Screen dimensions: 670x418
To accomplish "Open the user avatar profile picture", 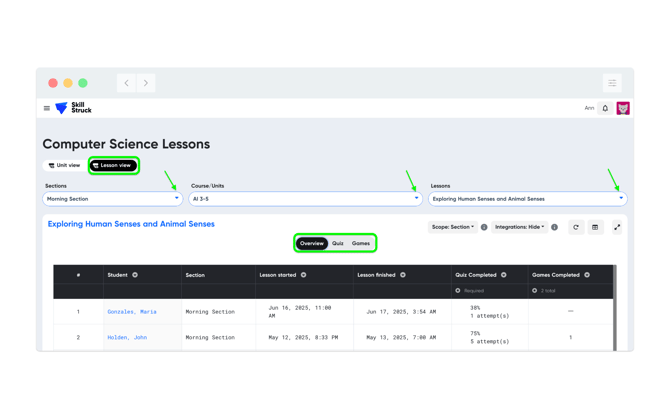I will click(x=623, y=108).
